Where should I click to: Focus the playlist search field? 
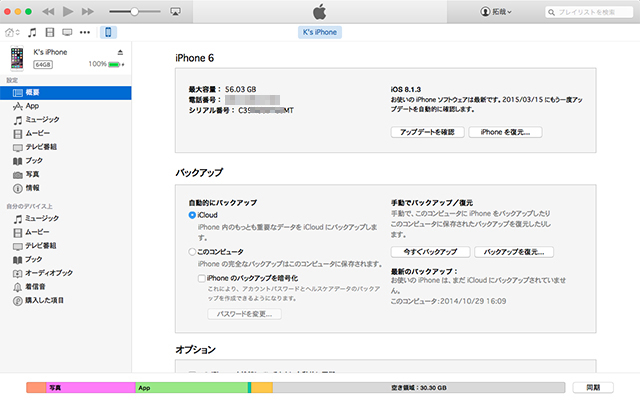589,12
